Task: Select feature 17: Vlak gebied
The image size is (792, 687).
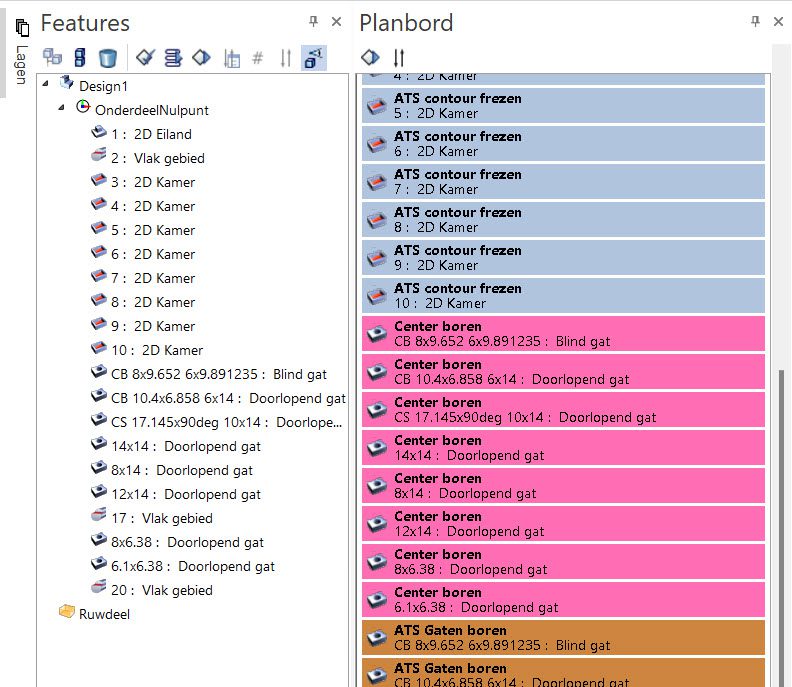Action: (x=162, y=518)
